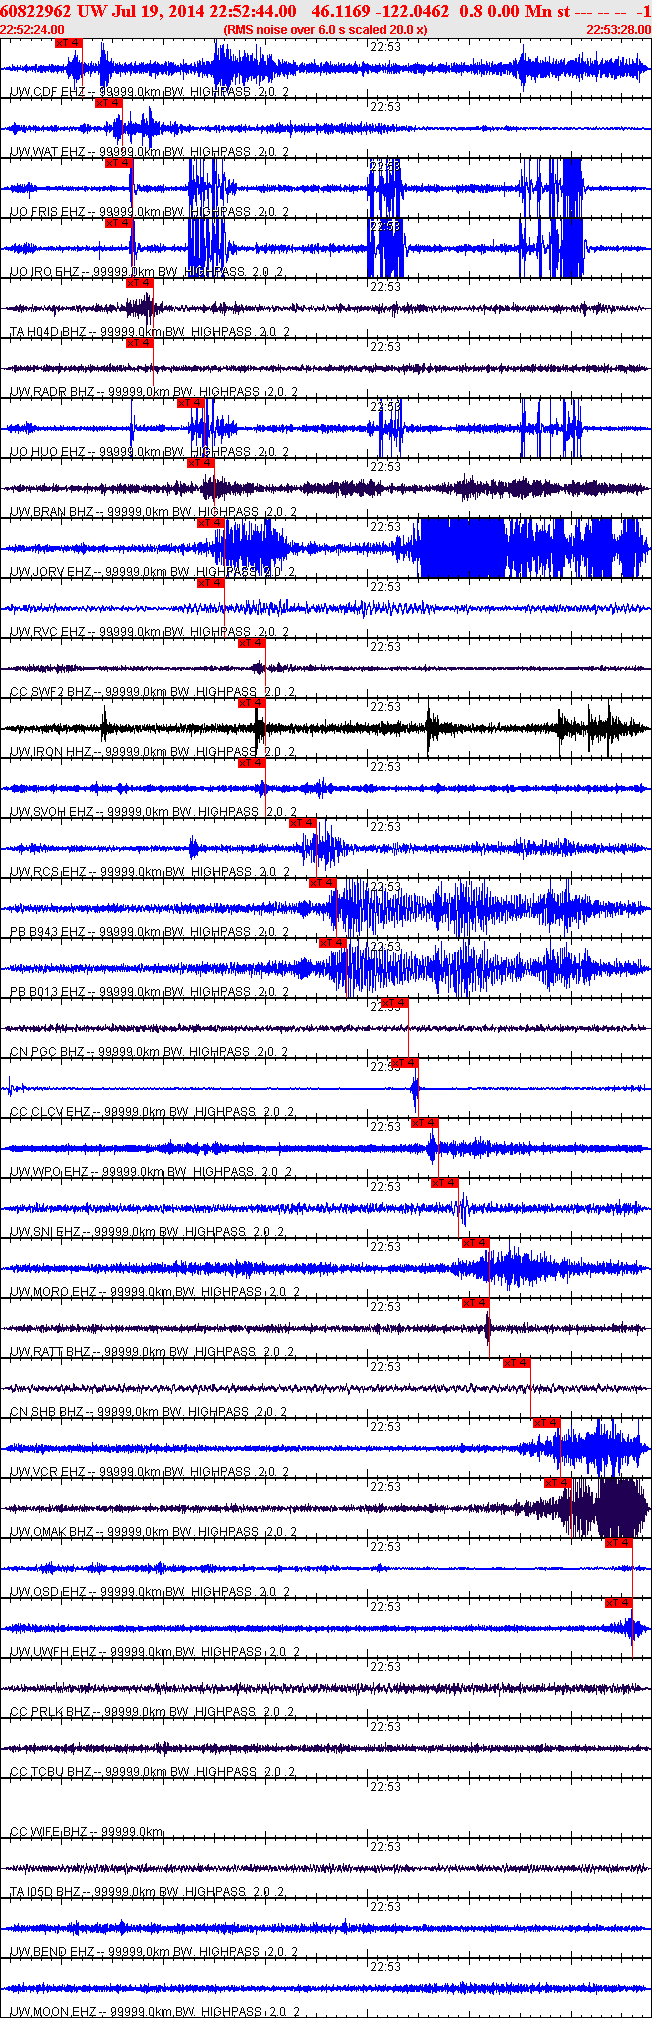Viewport: 652px width, 2018px height.
Task: Click red pick marker on UW.IRON trace
Action: pos(251,703)
